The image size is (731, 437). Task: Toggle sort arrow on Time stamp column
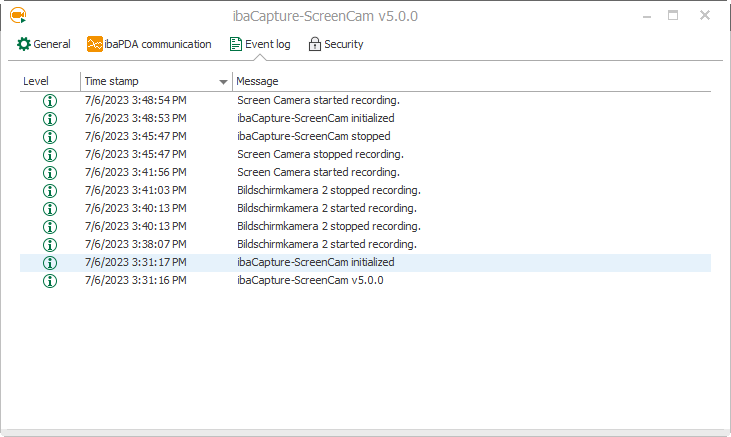[x=223, y=81]
